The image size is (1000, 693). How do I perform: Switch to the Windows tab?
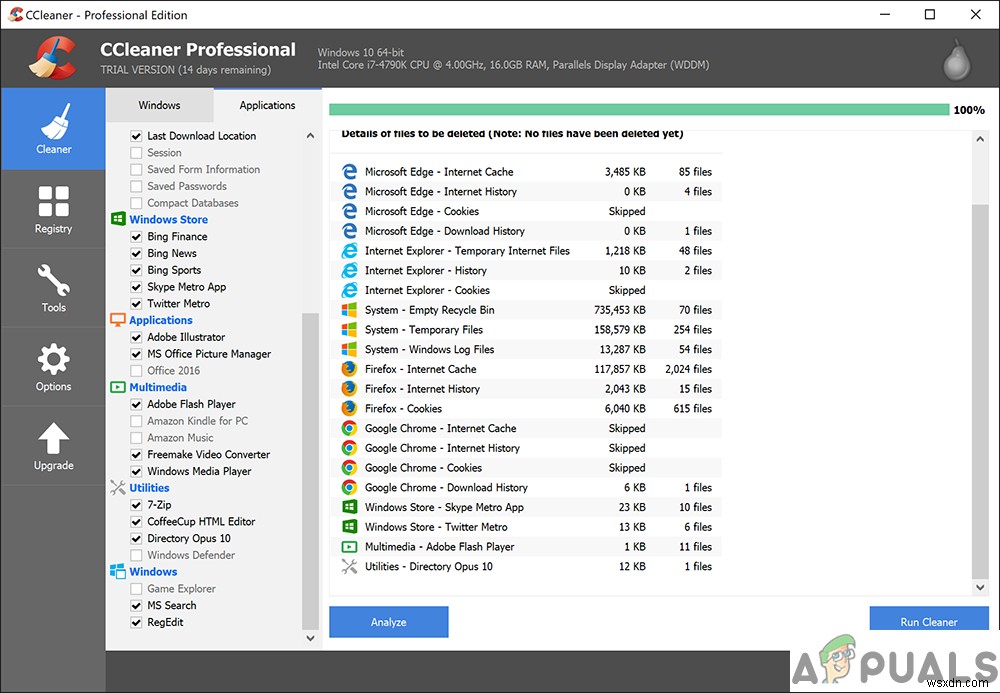point(159,105)
